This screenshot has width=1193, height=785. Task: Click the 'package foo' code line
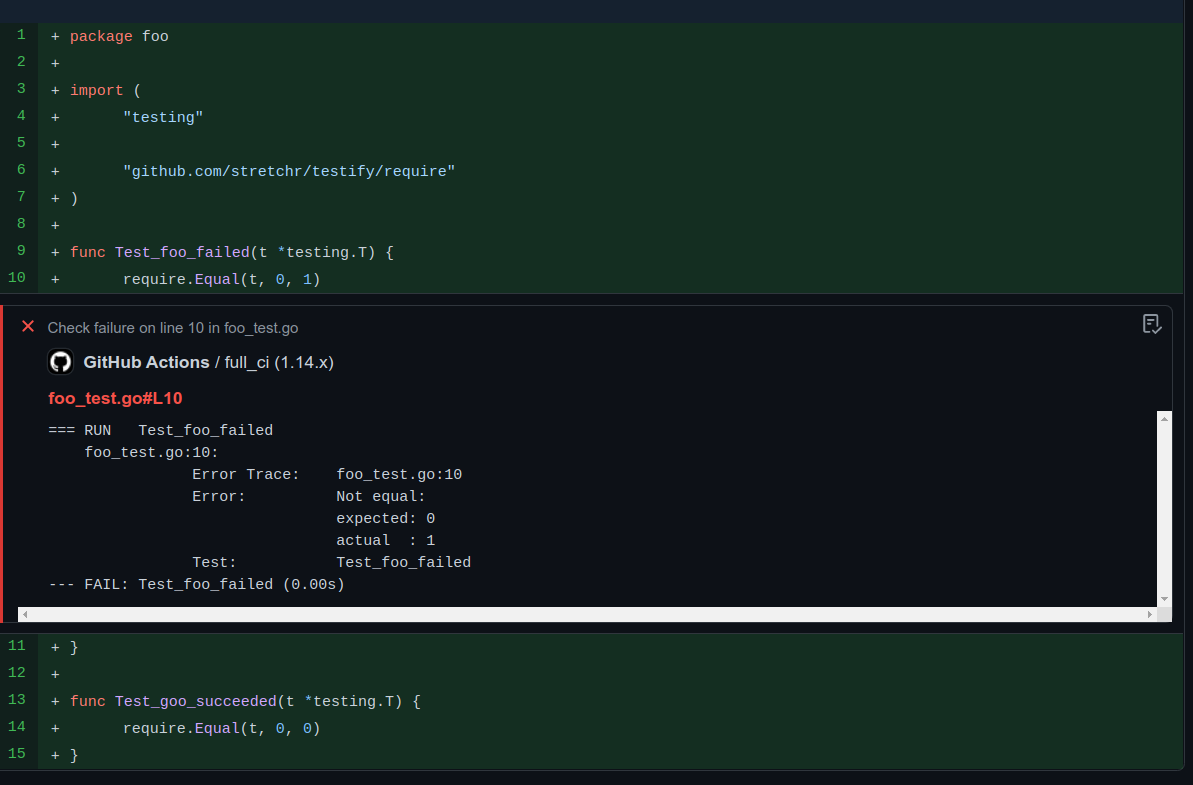pyautogui.click(x=119, y=37)
